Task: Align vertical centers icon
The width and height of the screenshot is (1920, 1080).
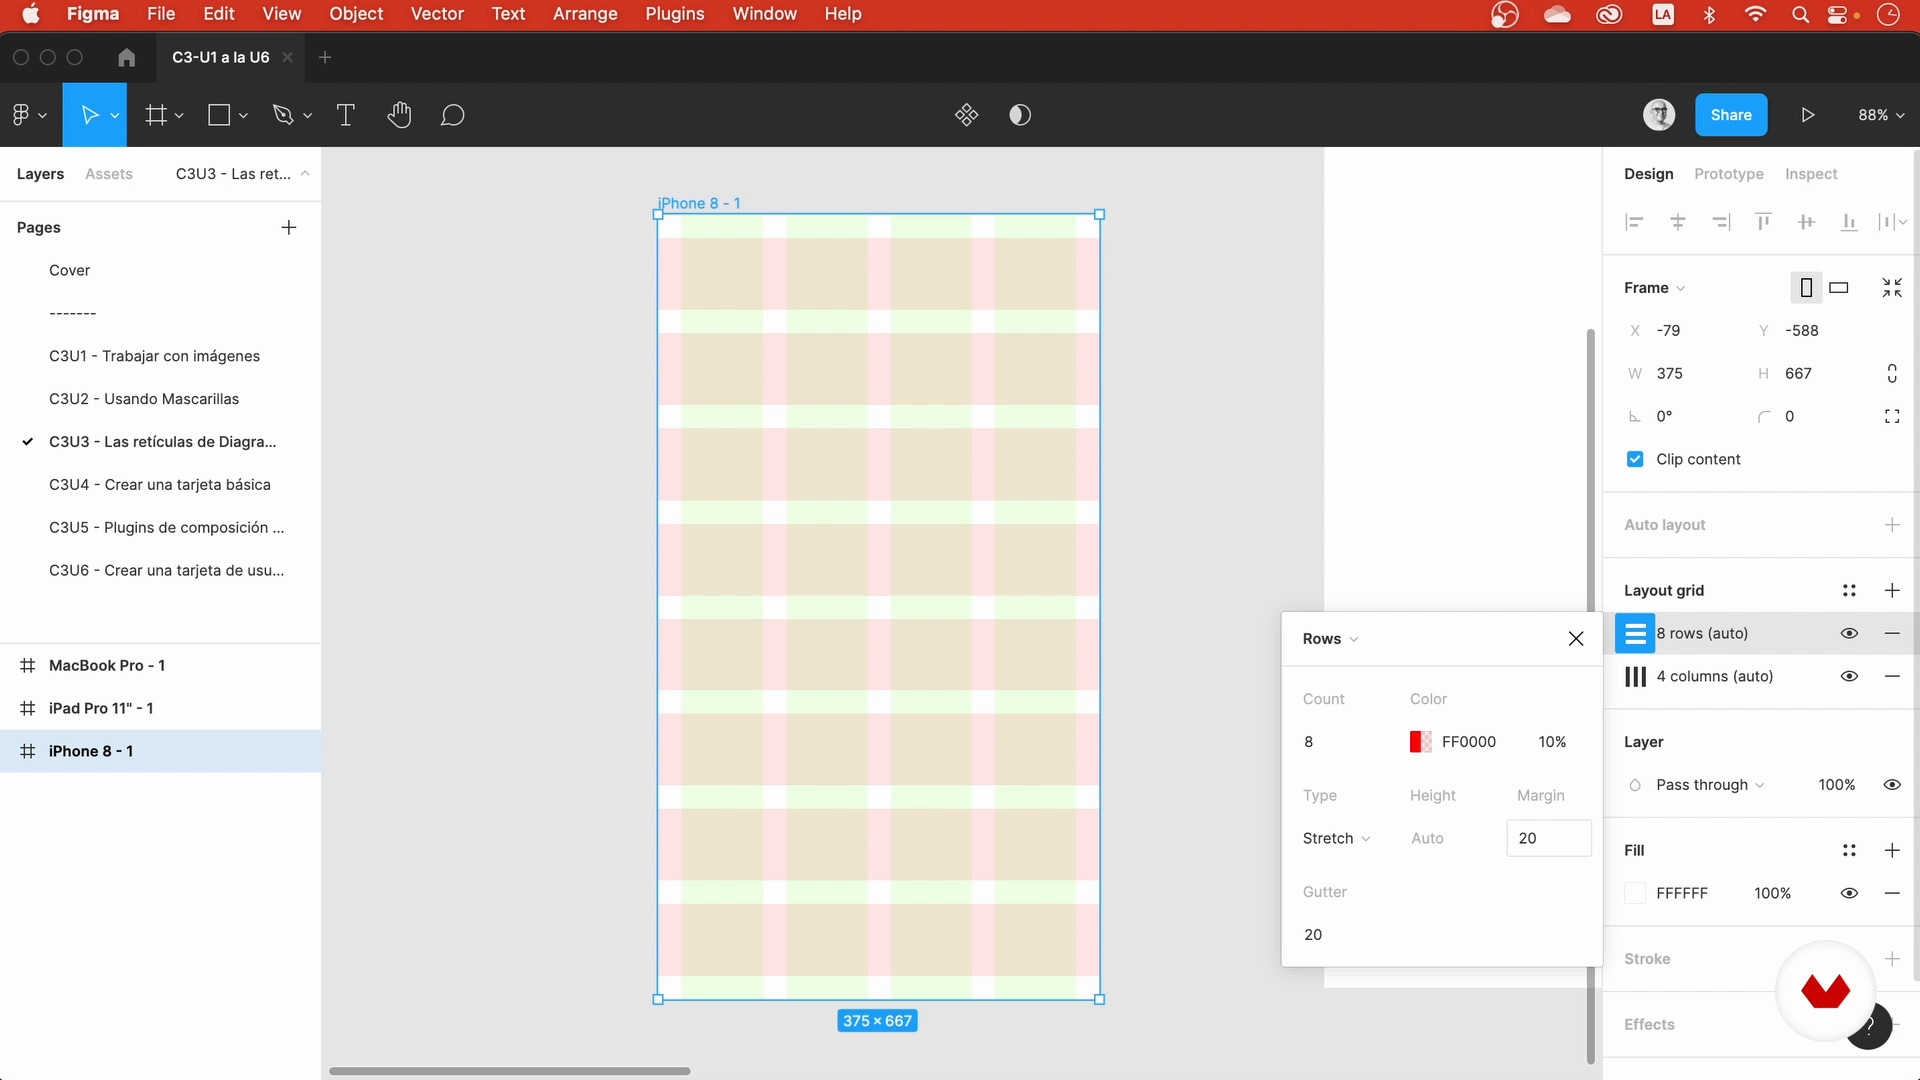Action: coord(1806,222)
